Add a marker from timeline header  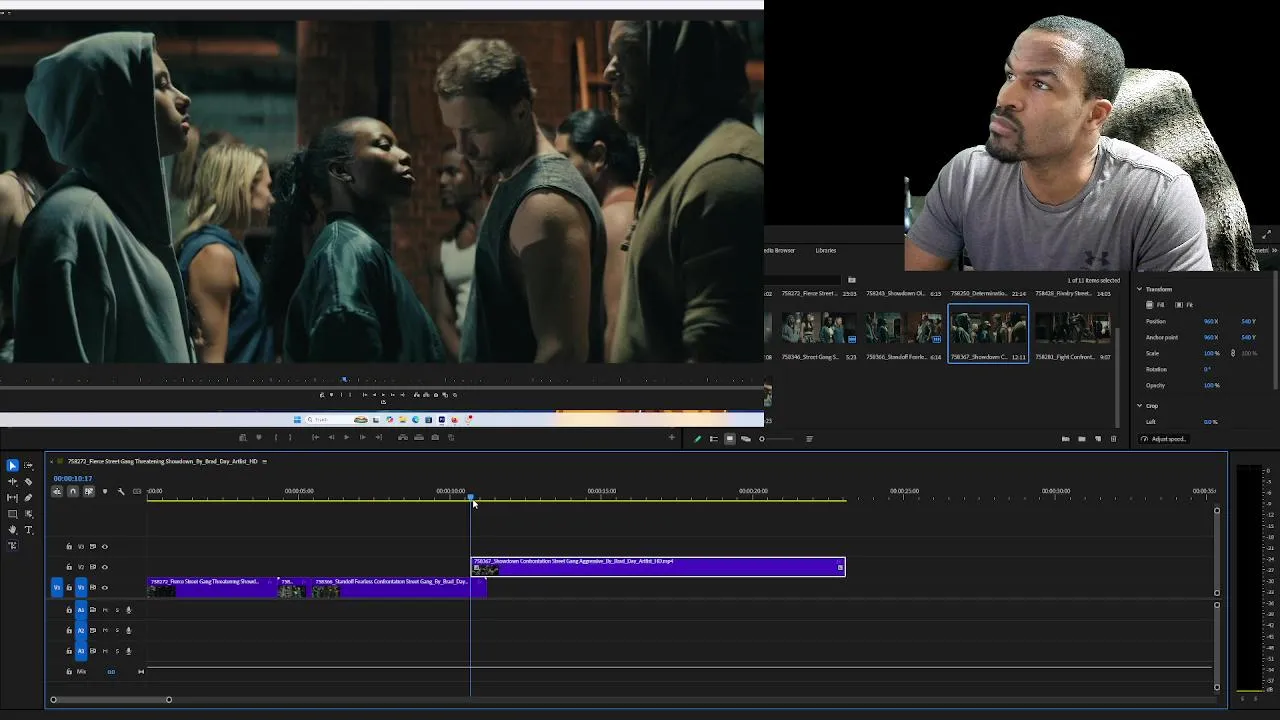pos(105,491)
